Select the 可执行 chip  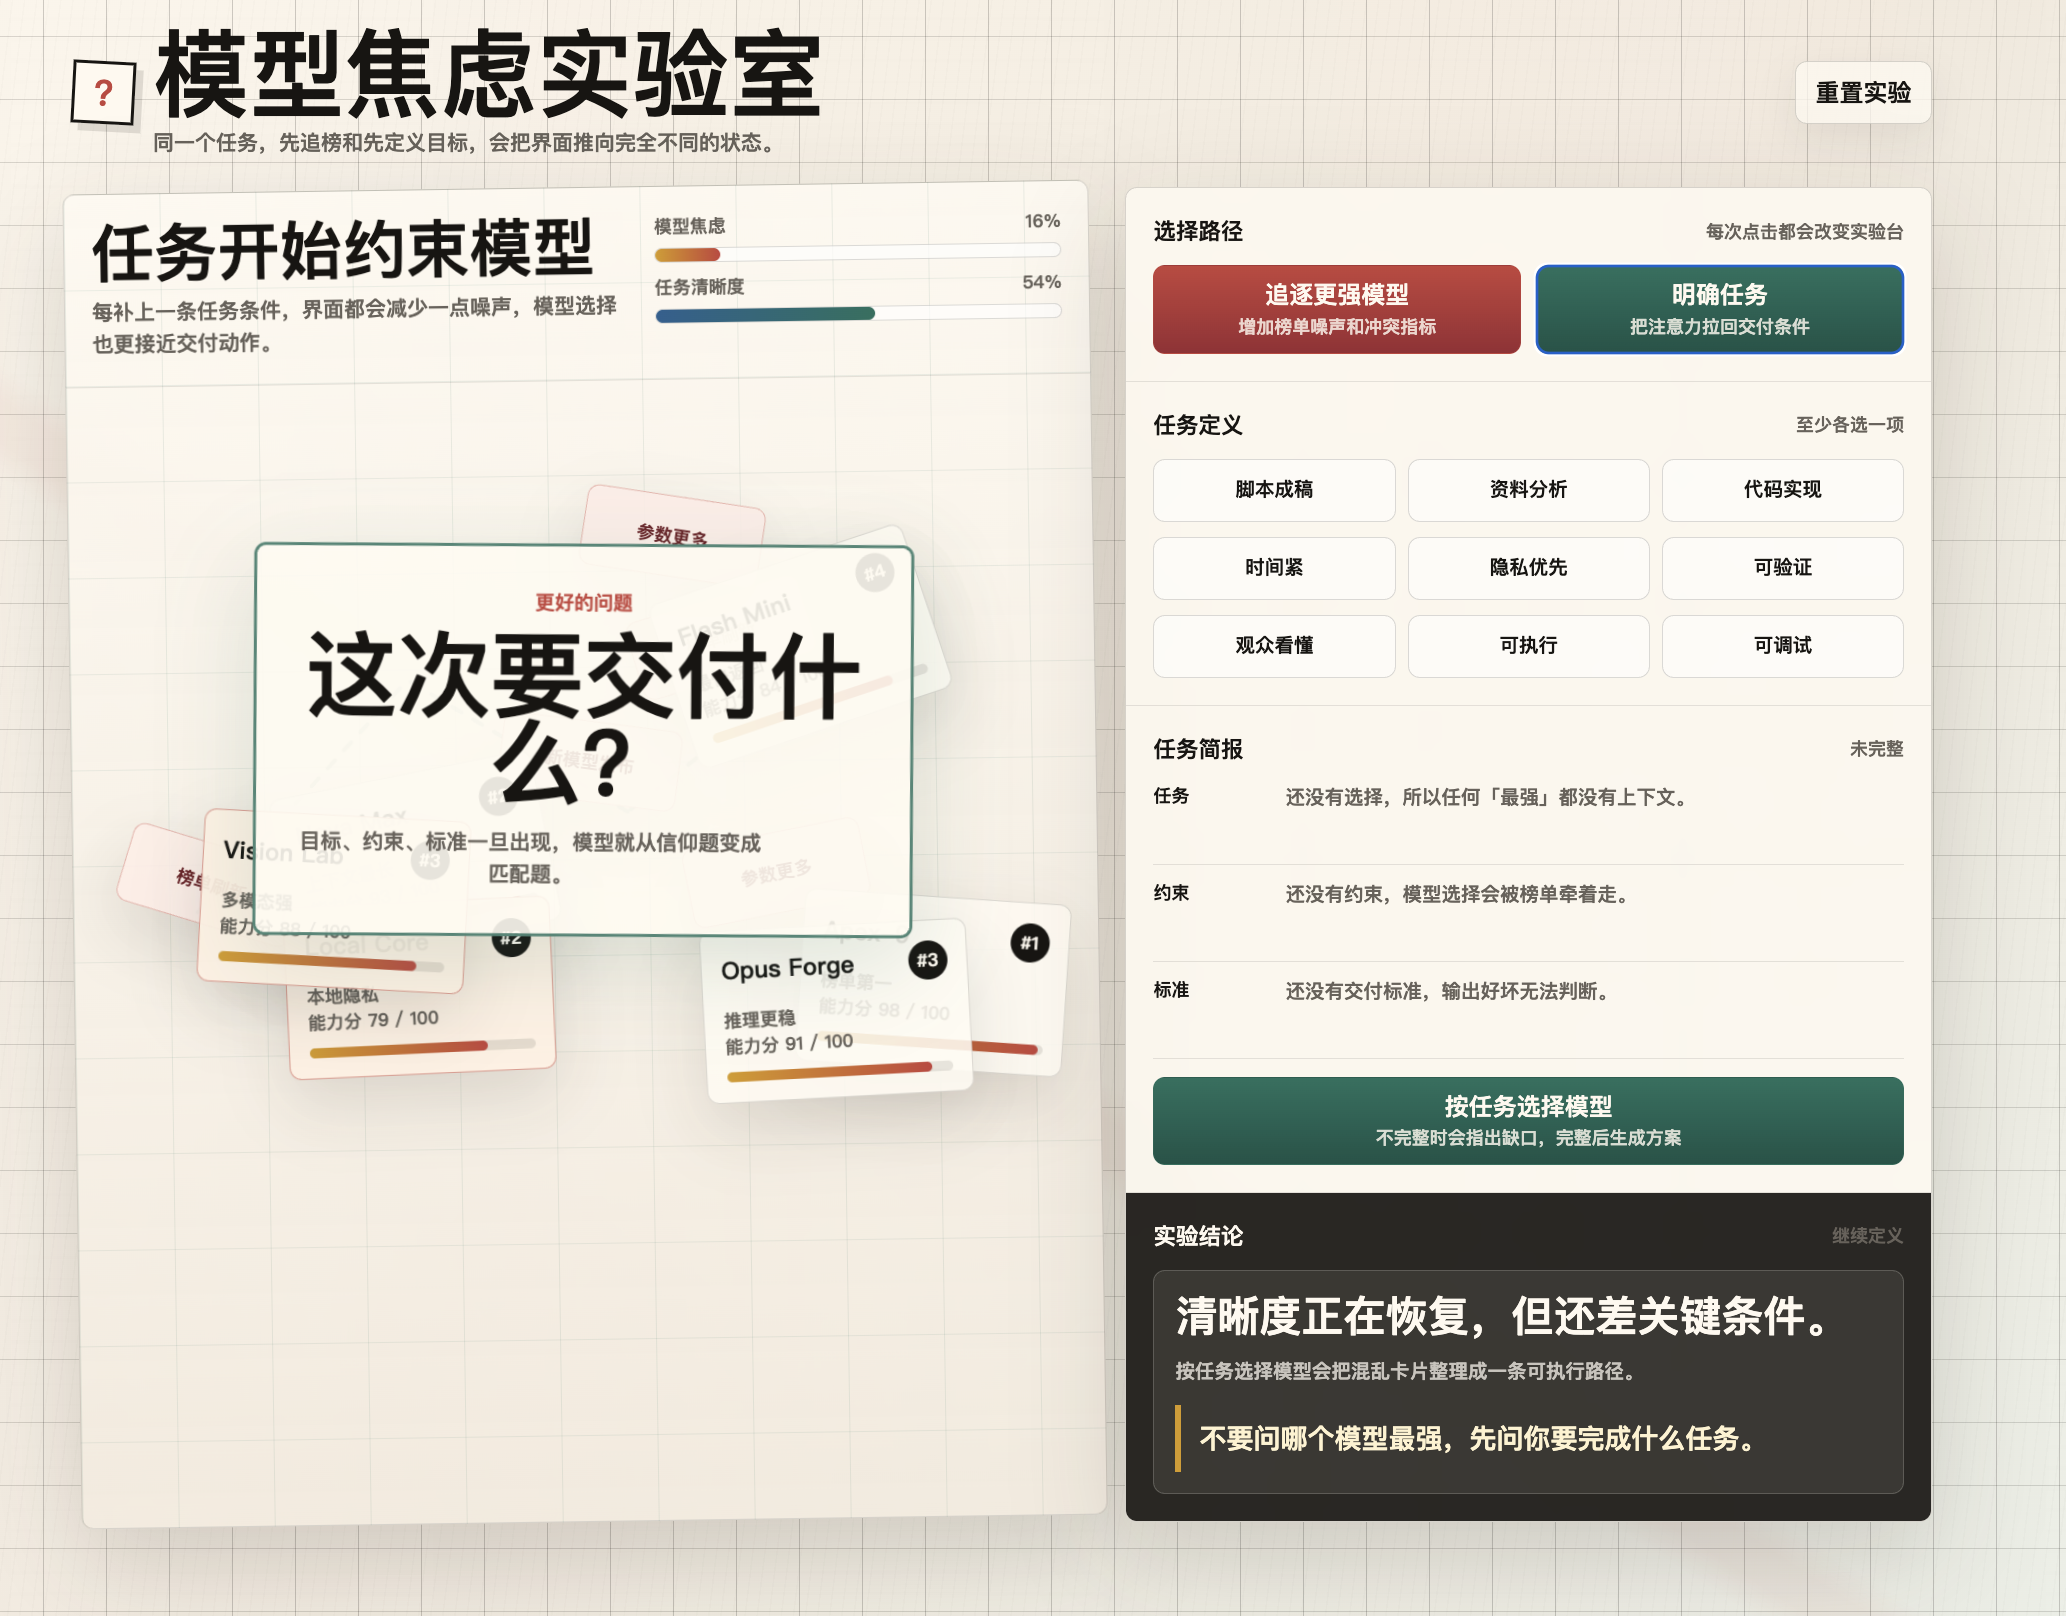1528,646
